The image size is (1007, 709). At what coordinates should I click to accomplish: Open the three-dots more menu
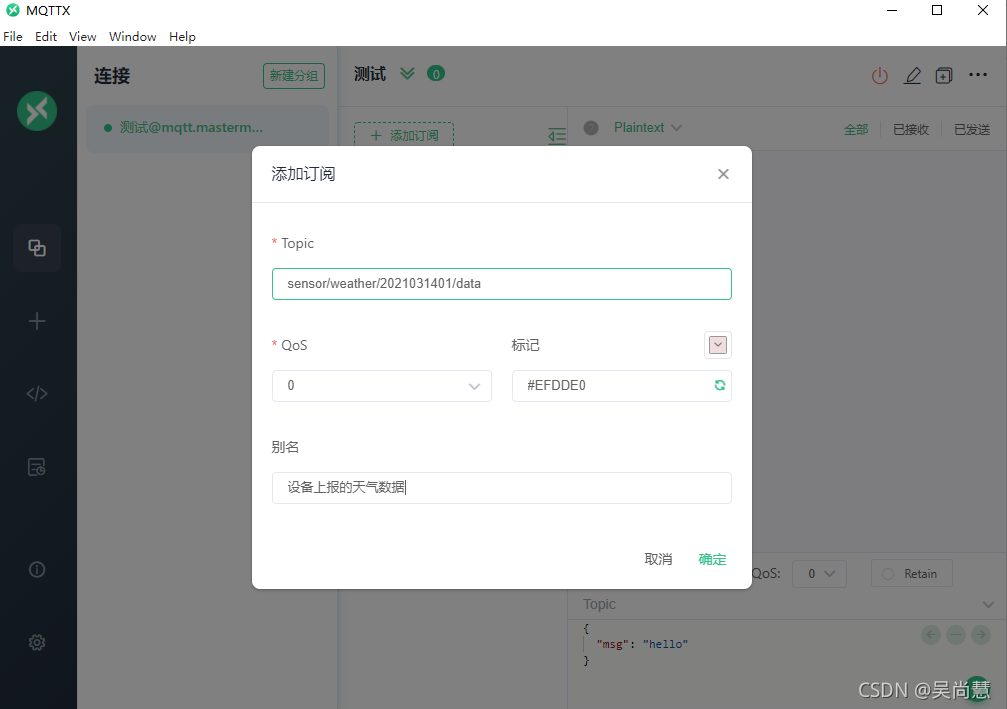978,74
